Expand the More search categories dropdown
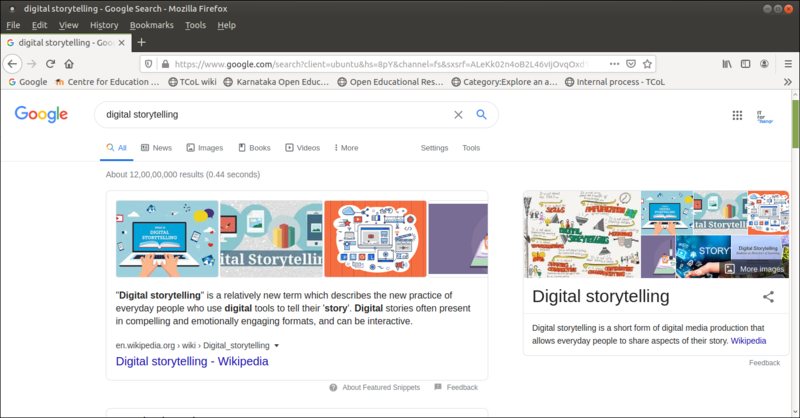800x418 pixels. (x=346, y=147)
